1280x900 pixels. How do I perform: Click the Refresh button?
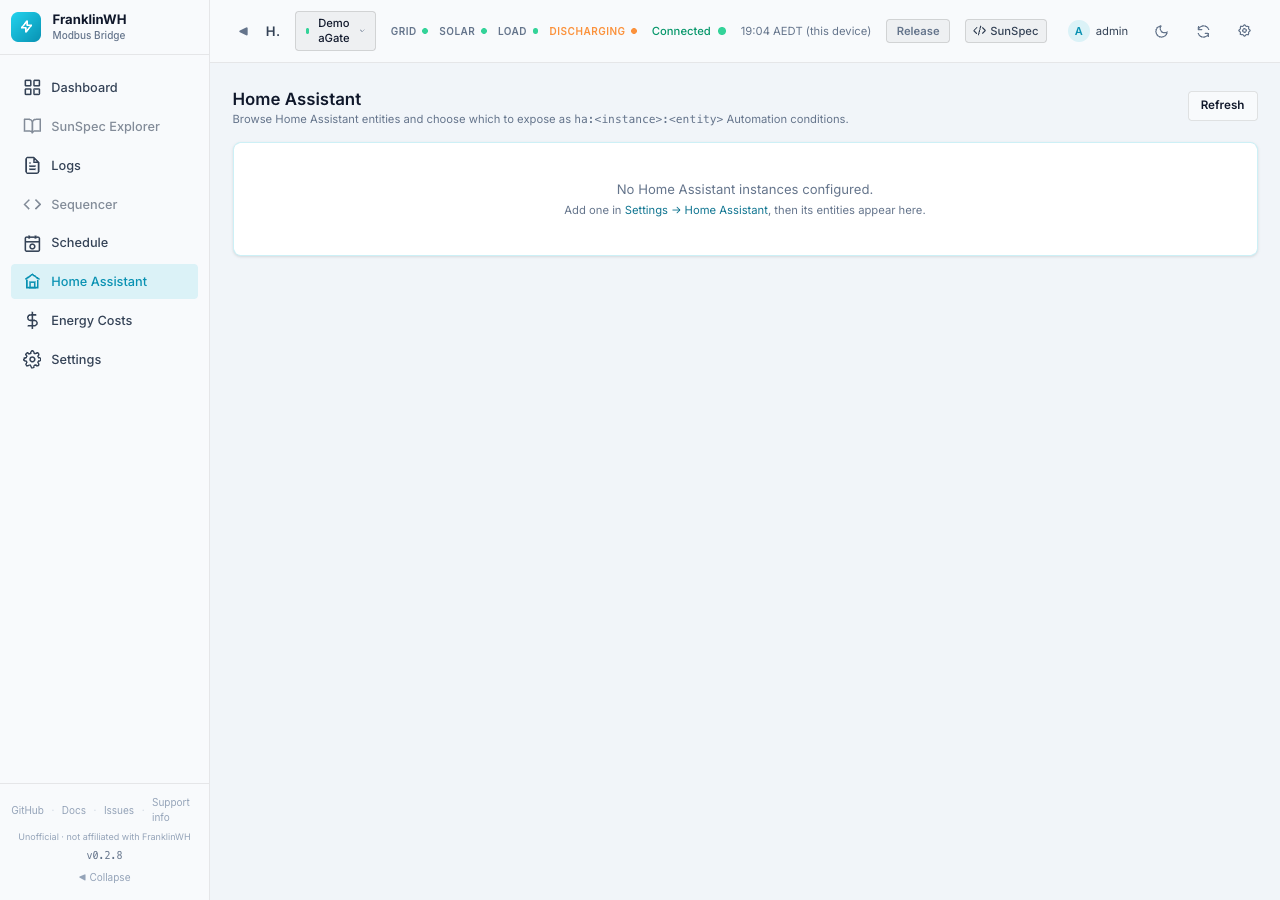pos(1222,105)
